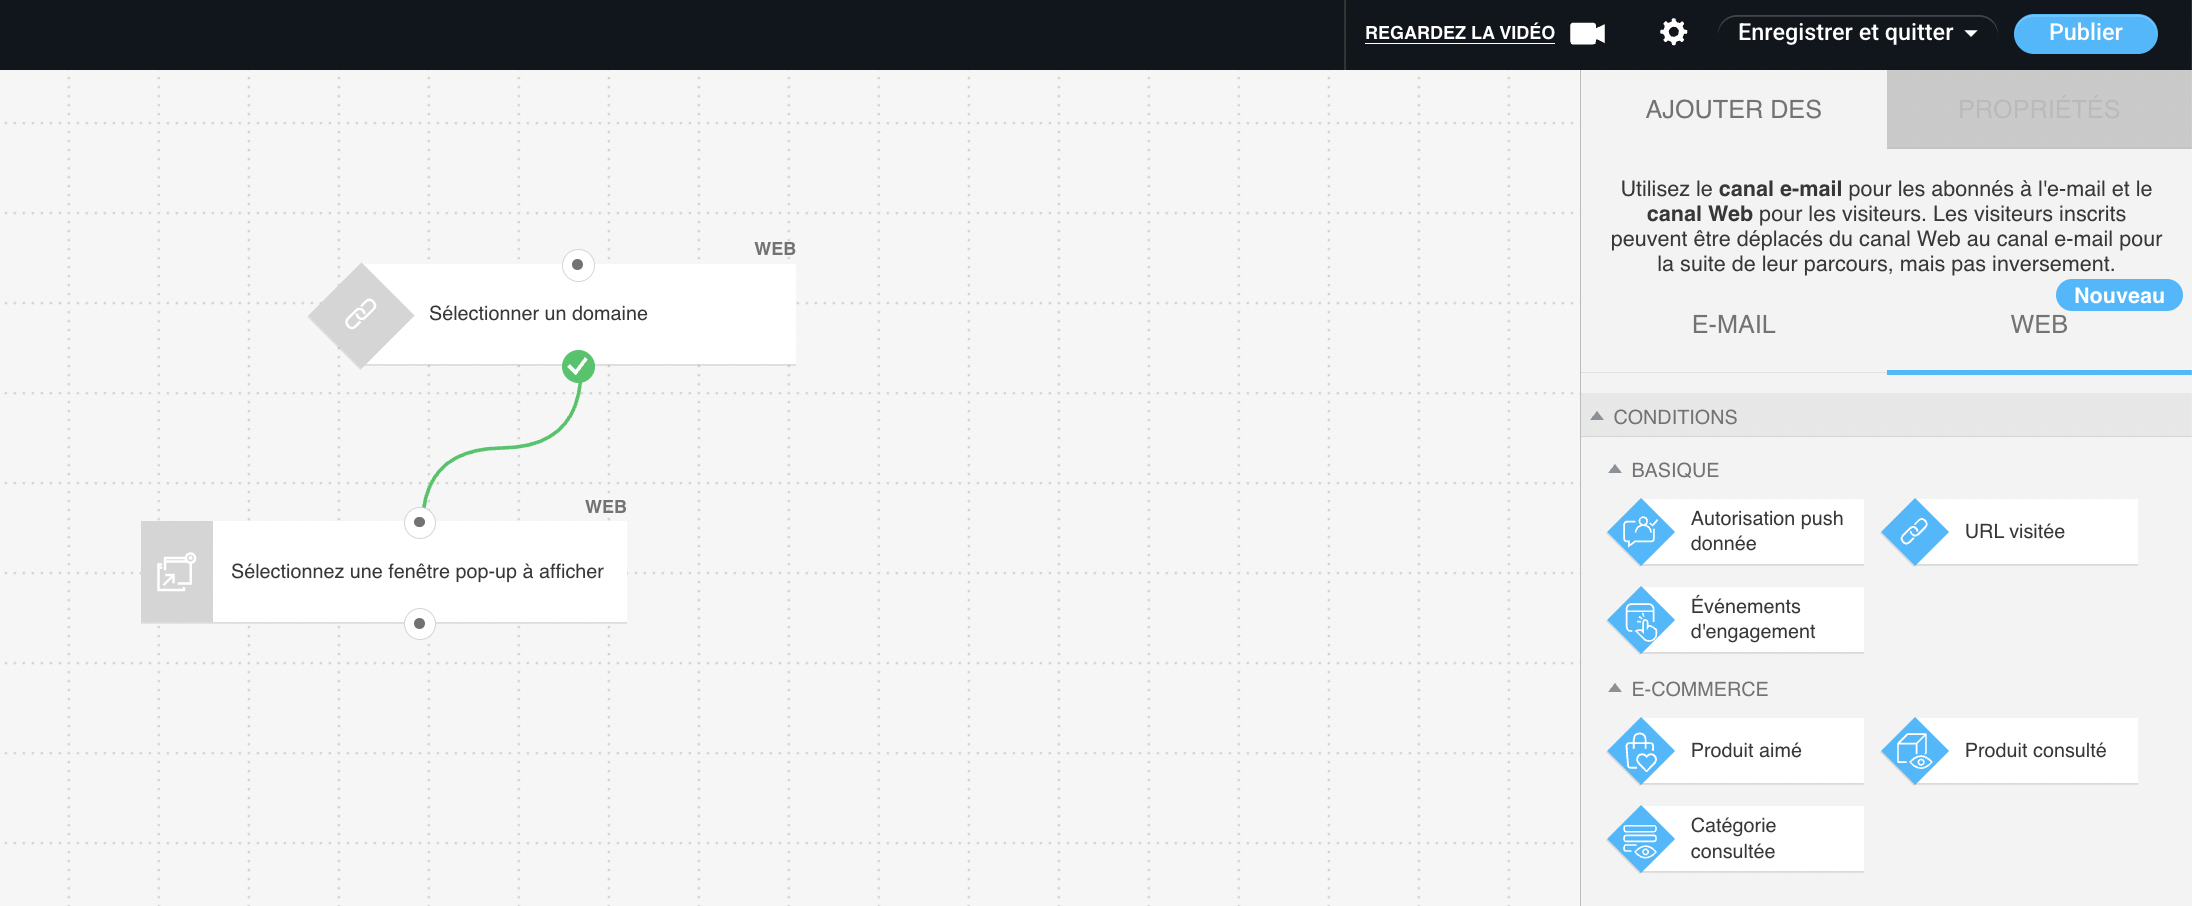Toggle the green checkmark on the domain connection
This screenshot has height=906, width=2192.
click(x=578, y=366)
